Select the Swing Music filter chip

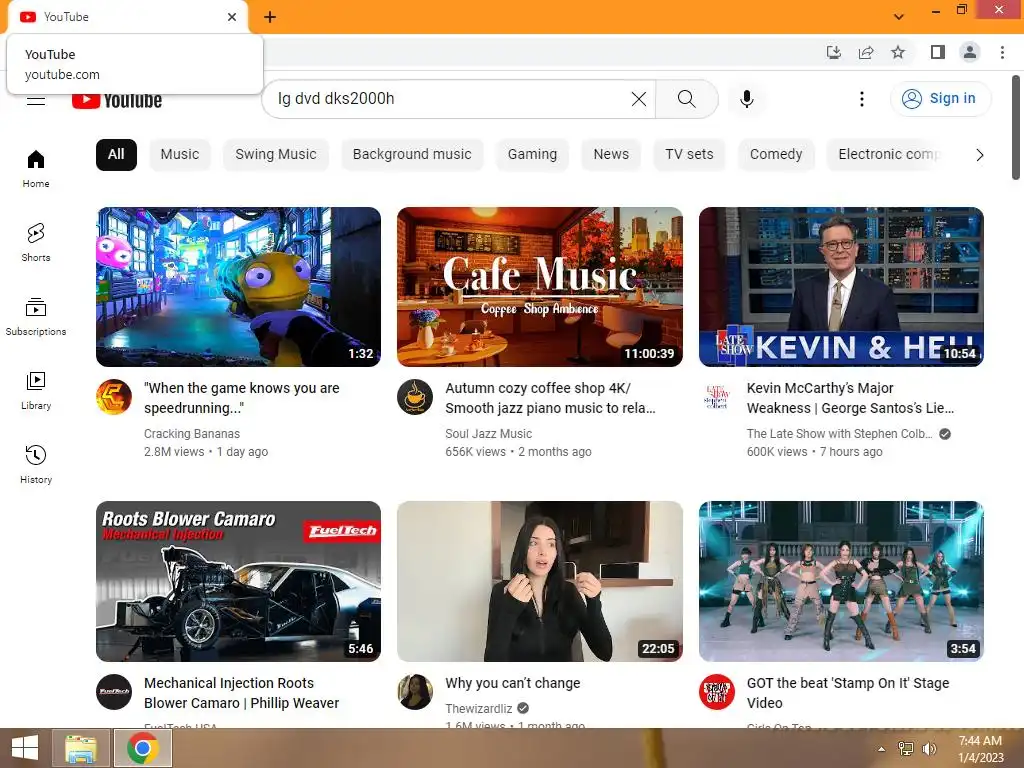click(276, 155)
